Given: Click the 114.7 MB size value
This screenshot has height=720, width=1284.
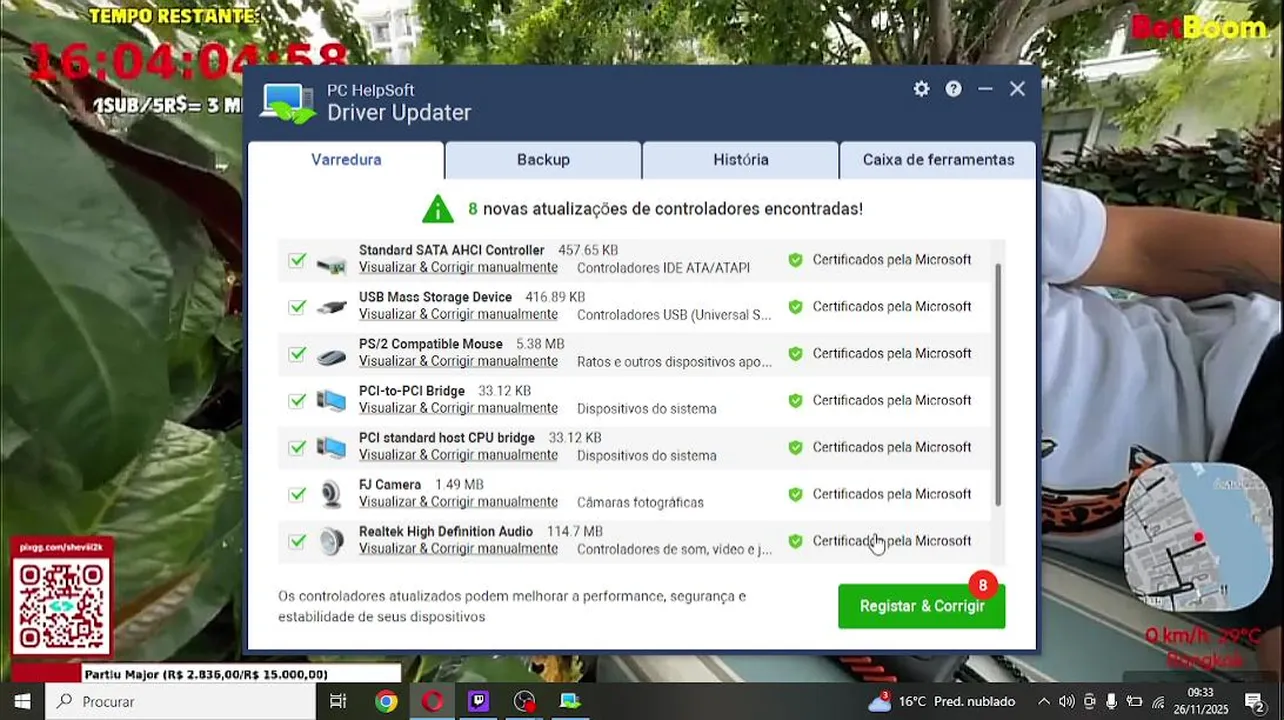Looking at the screenshot, I should coord(575,531).
